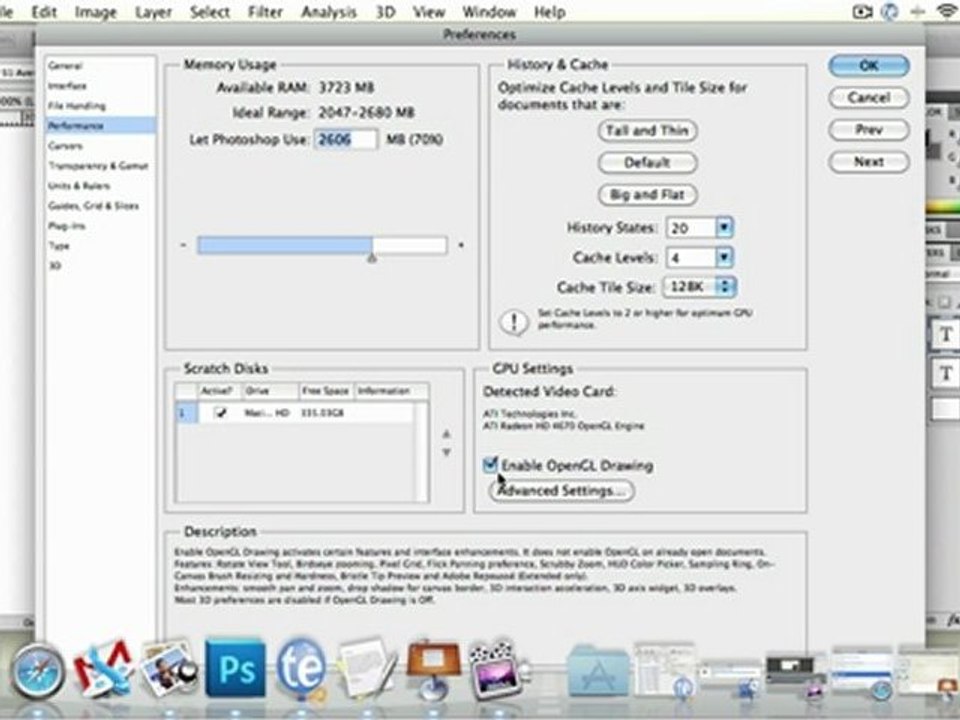Toggle Enable OpenGL Drawing checkbox
The width and height of the screenshot is (960, 720).
(x=490, y=465)
